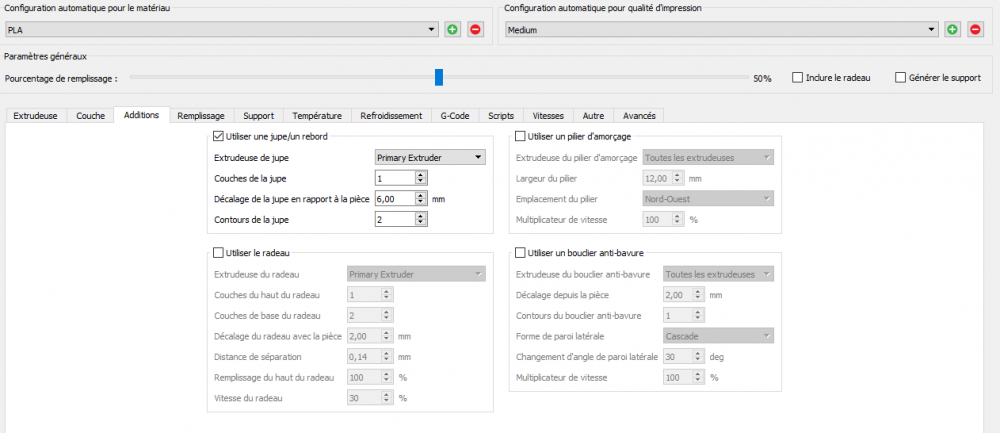
Task: Go to the Température tab
Action: tap(318, 115)
